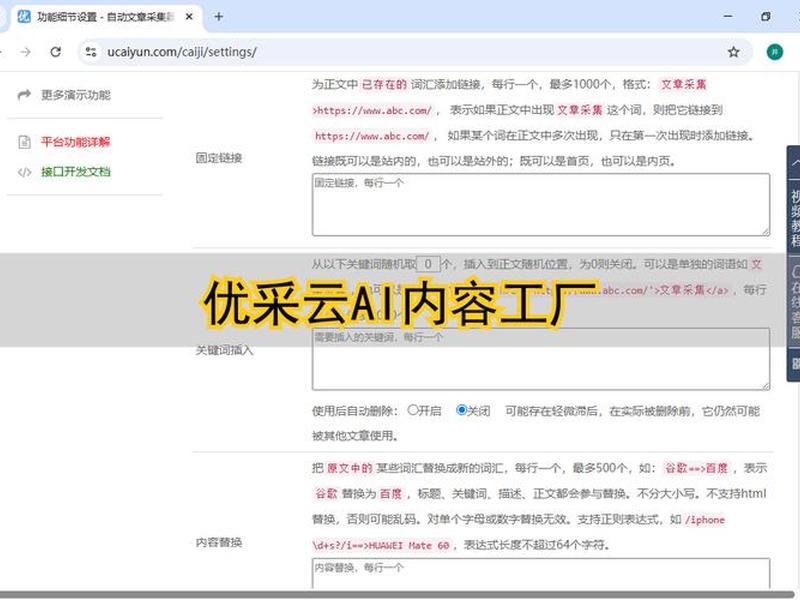Click the 使用后自动删除 label
The height and width of the screenshot is (600, 800).
pos(355,411)
